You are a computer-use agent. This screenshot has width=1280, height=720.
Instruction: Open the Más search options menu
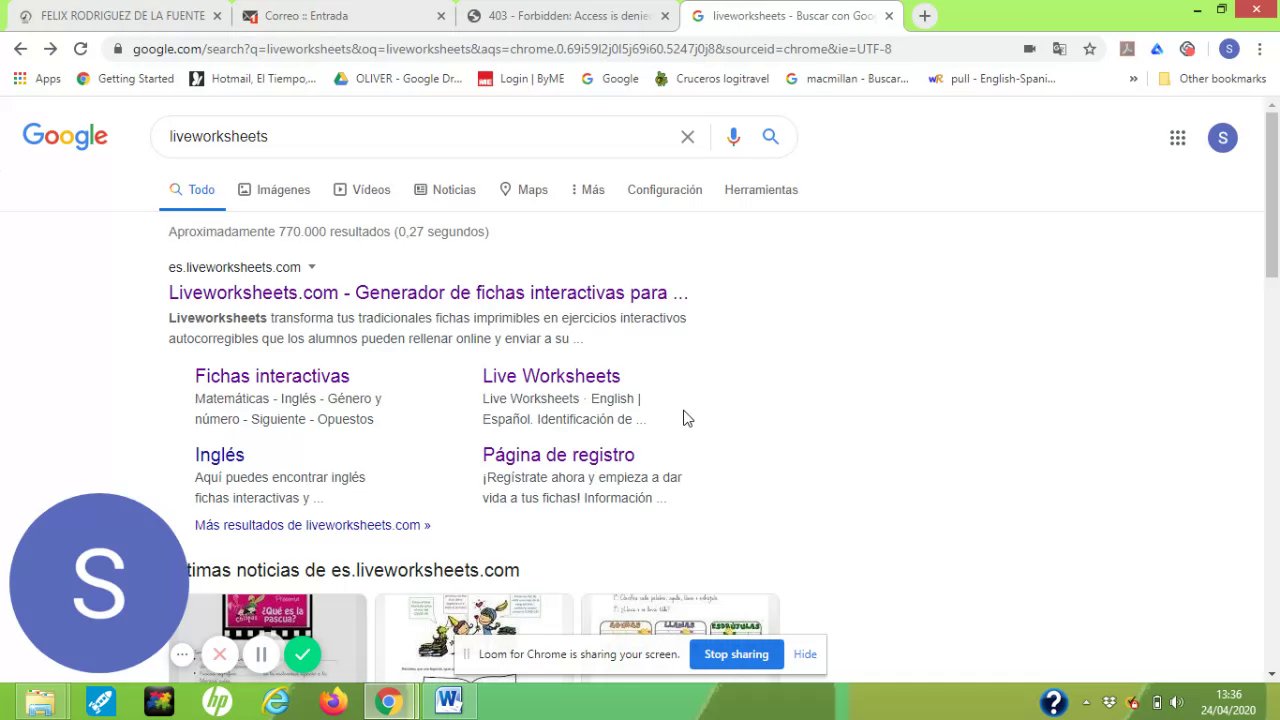(587, 190)
